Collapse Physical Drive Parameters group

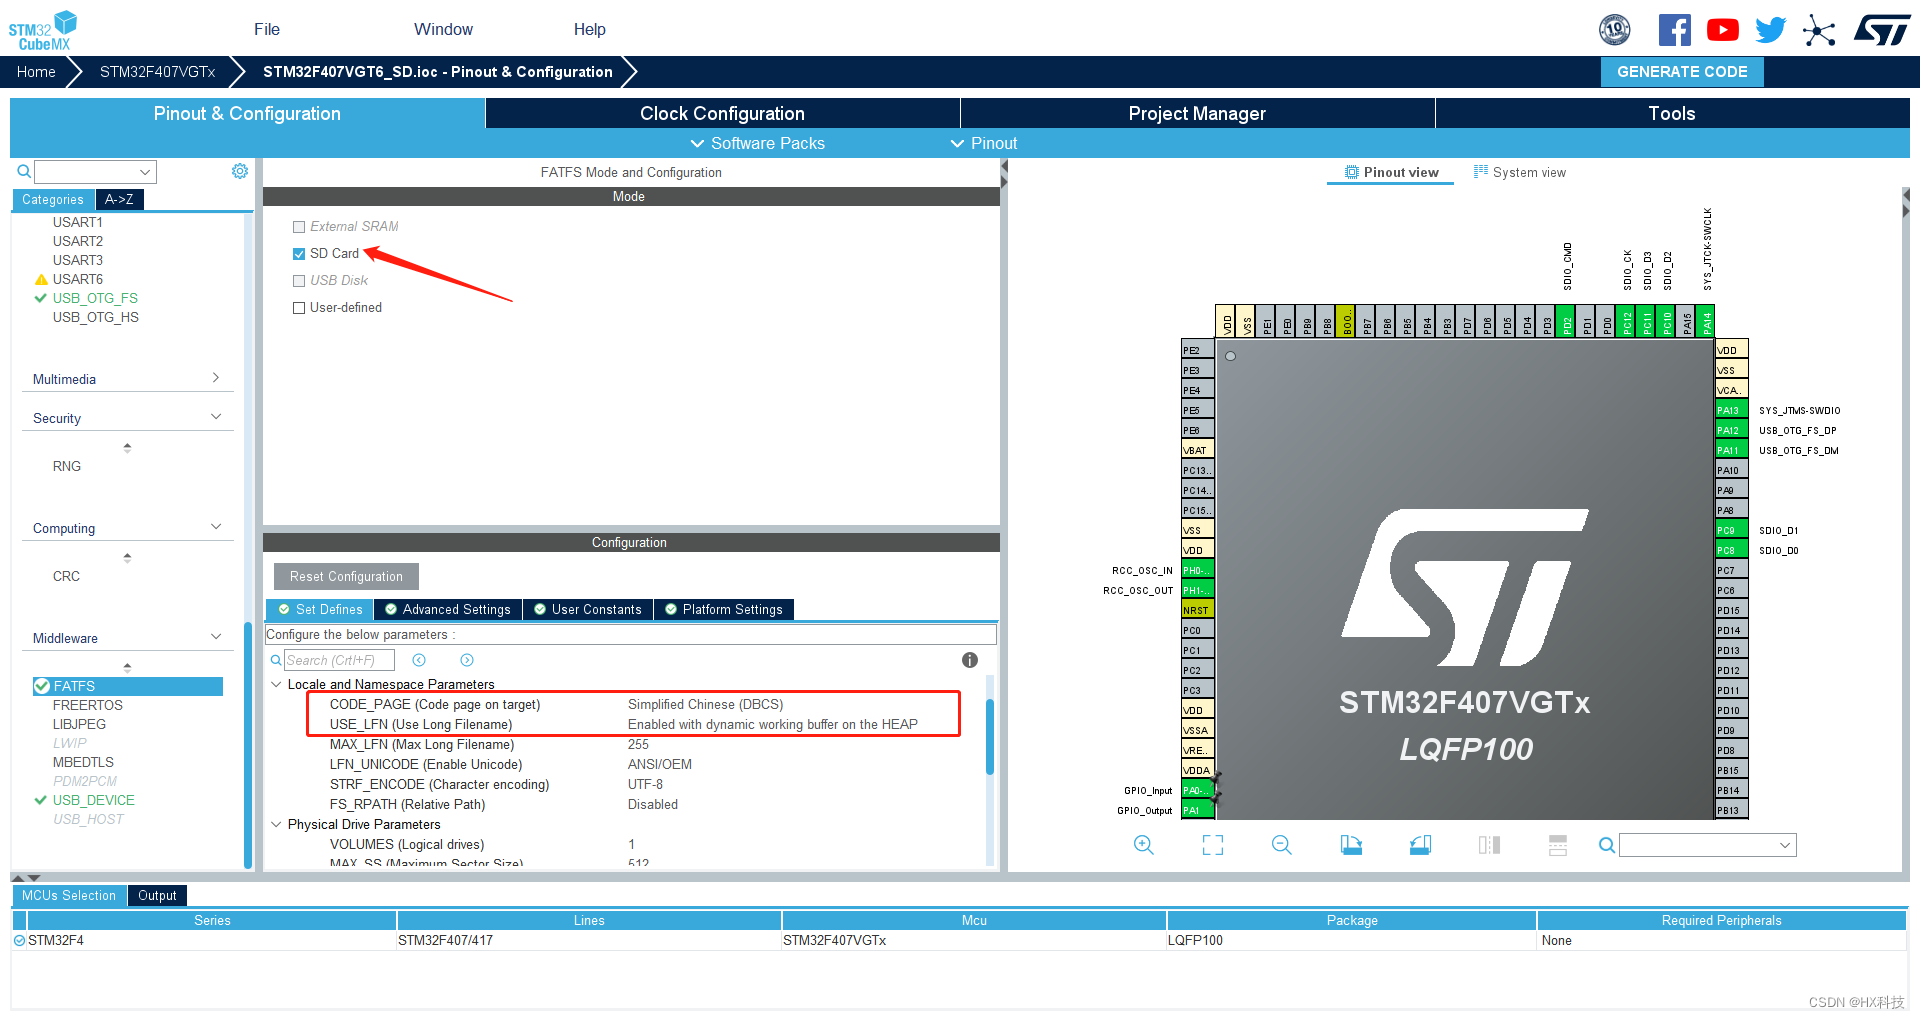[x=276, y=824]
